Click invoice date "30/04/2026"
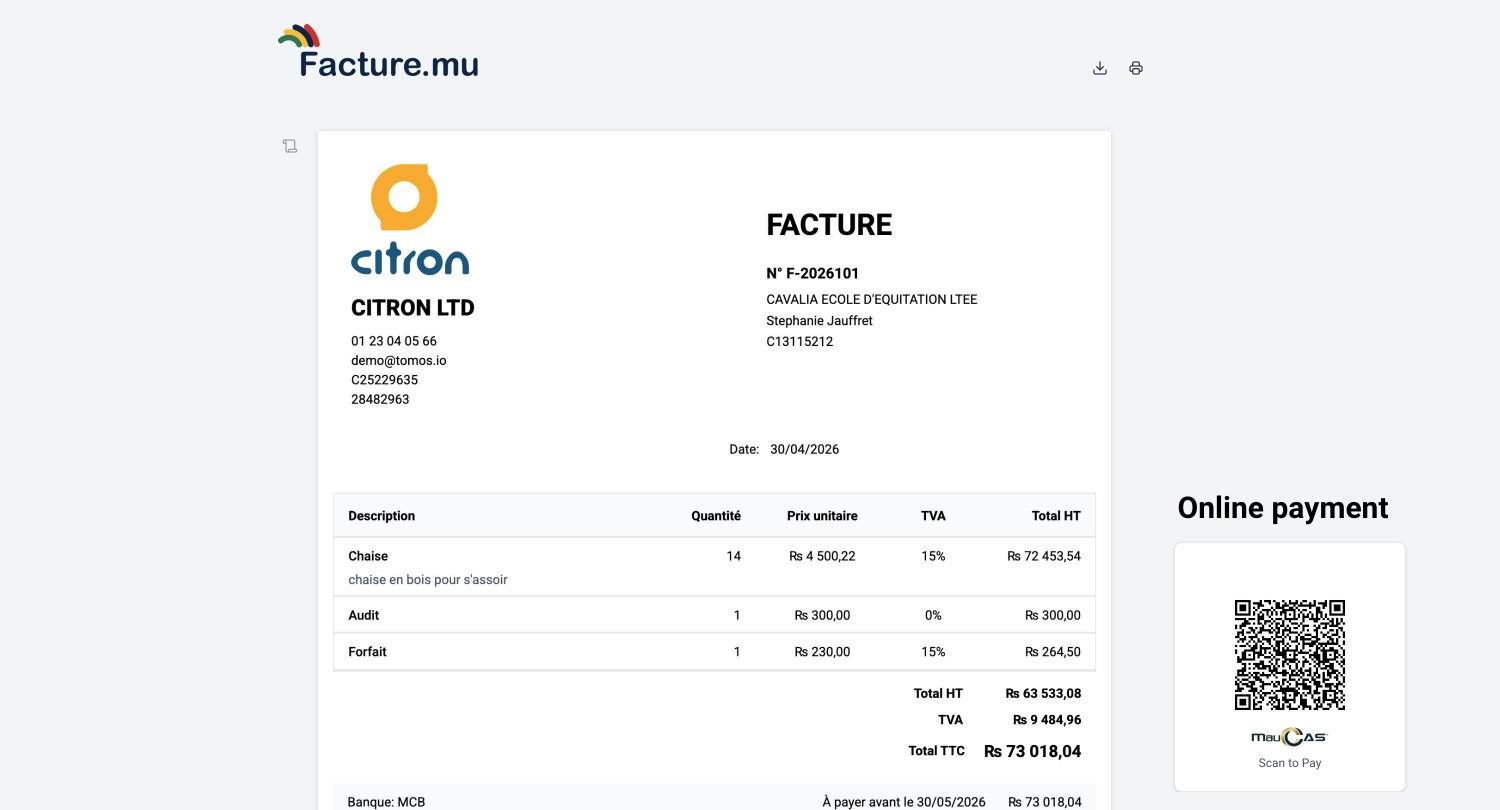This screenshot has height=810, width=1500. [x=805, y=449]
